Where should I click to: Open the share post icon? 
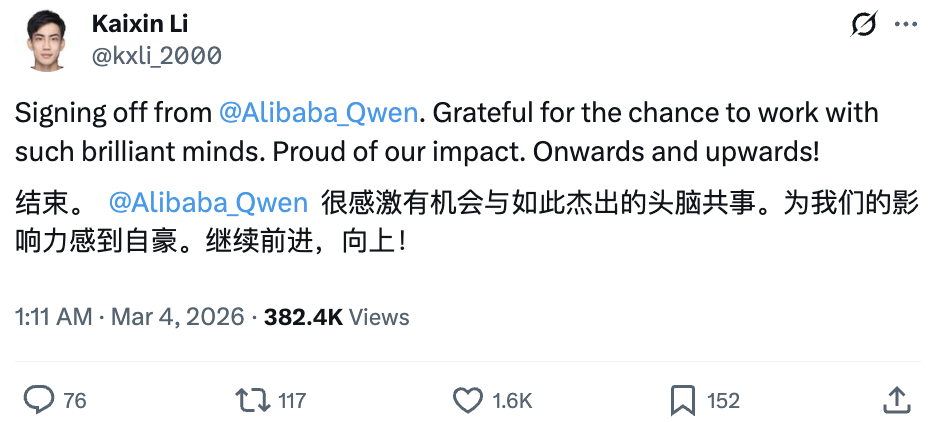896,400
